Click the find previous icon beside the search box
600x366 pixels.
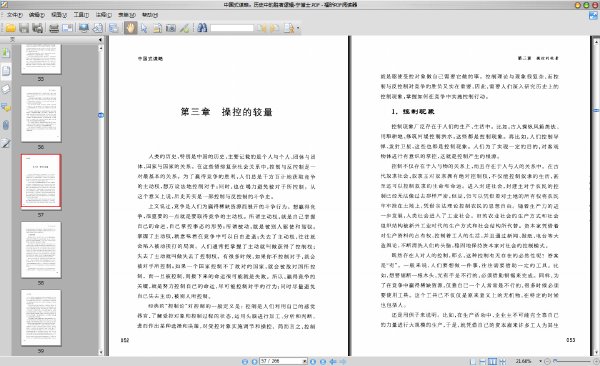(x=261, y=28)
